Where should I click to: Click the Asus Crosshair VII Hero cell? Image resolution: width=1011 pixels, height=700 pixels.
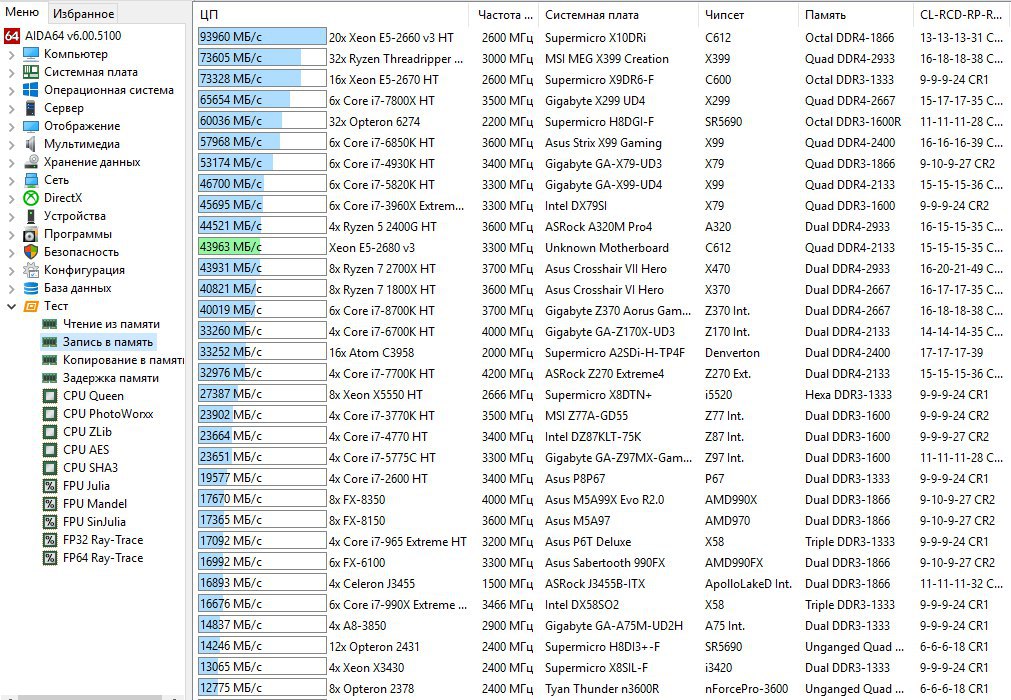point(605,269)
